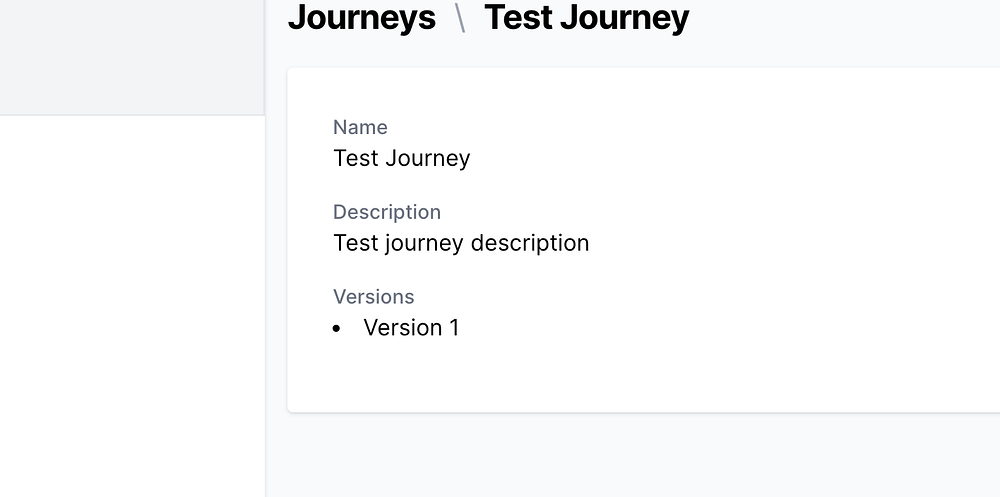The height and width of the screenshot is (497, 1000).
Task: Click the backslash separator in the breadcrumb
Action: click(x=460, y=18)
